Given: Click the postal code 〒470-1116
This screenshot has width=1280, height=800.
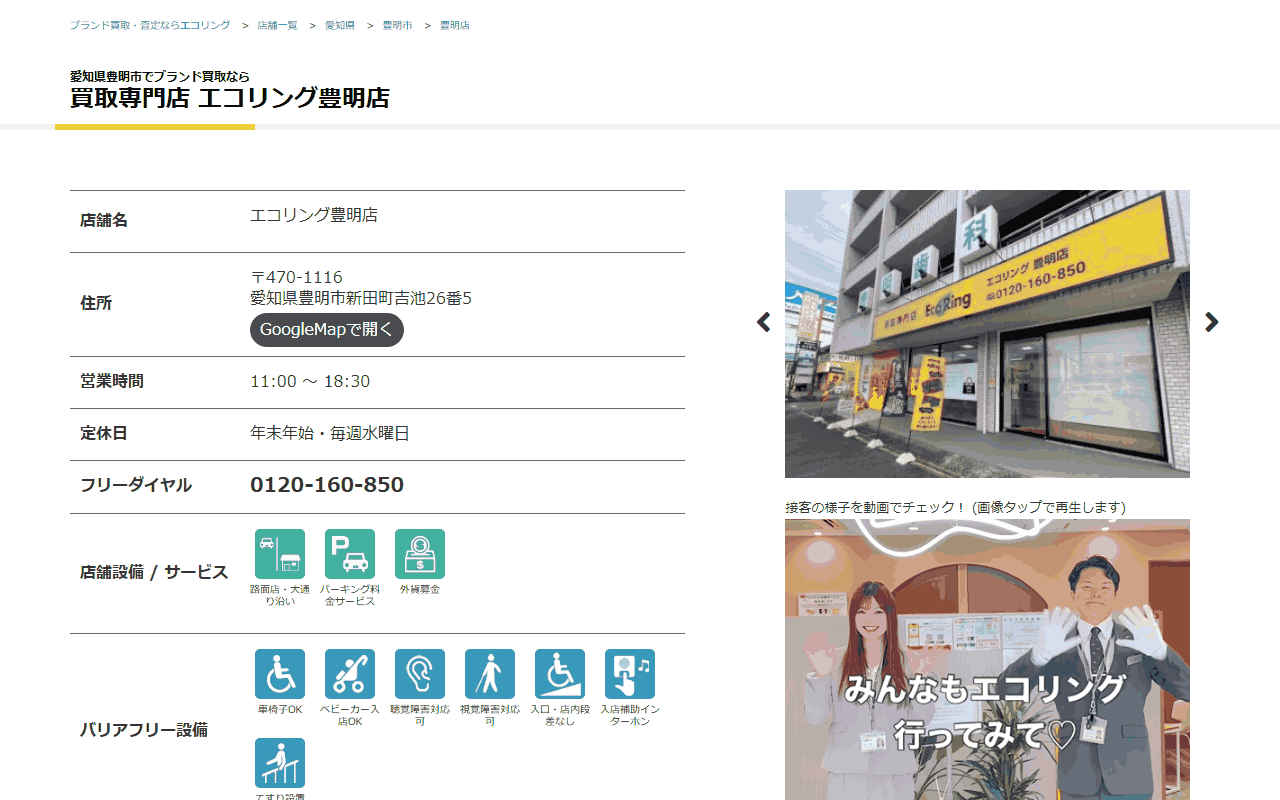Looking at the screenshot, I should point(296,277).
